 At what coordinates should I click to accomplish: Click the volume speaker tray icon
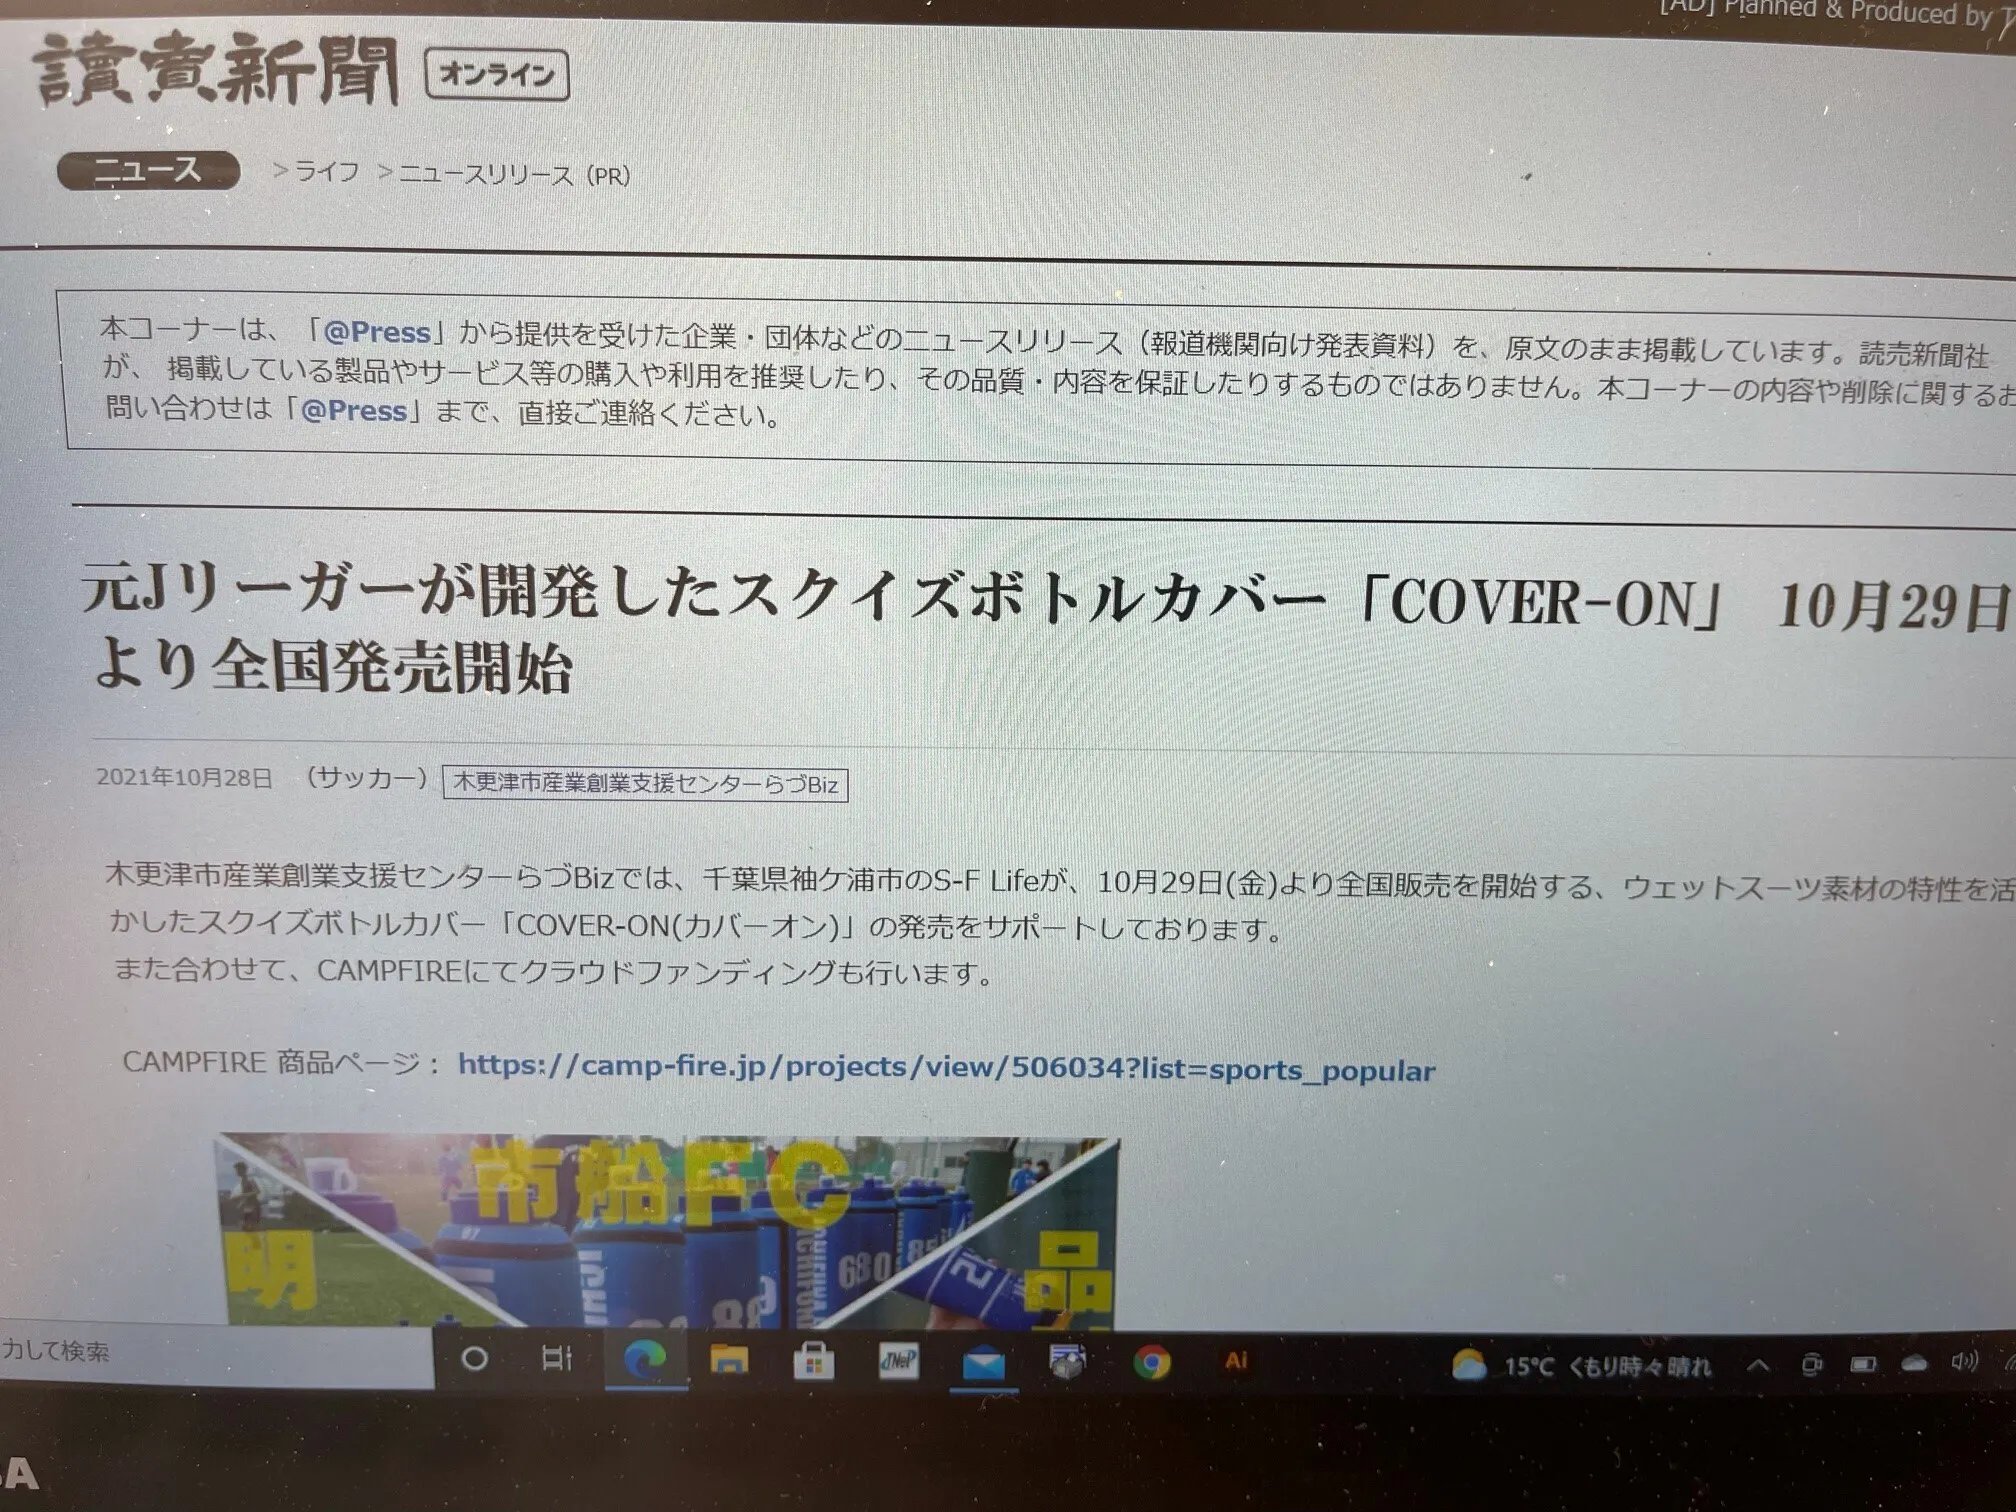coord(1964,1362)
